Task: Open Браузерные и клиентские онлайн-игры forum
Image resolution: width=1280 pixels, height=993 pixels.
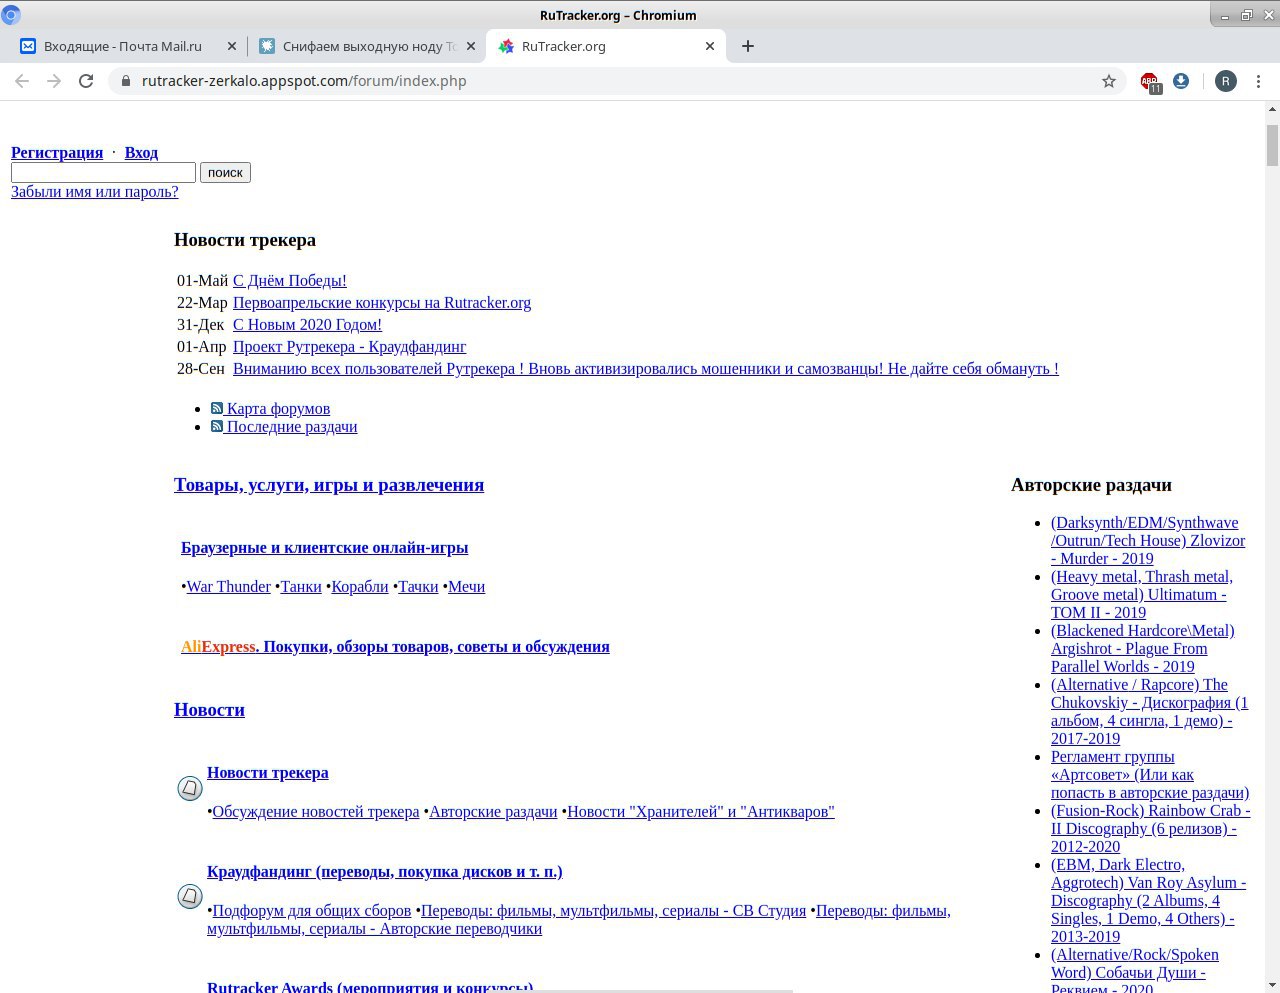Action: [324, 548]
